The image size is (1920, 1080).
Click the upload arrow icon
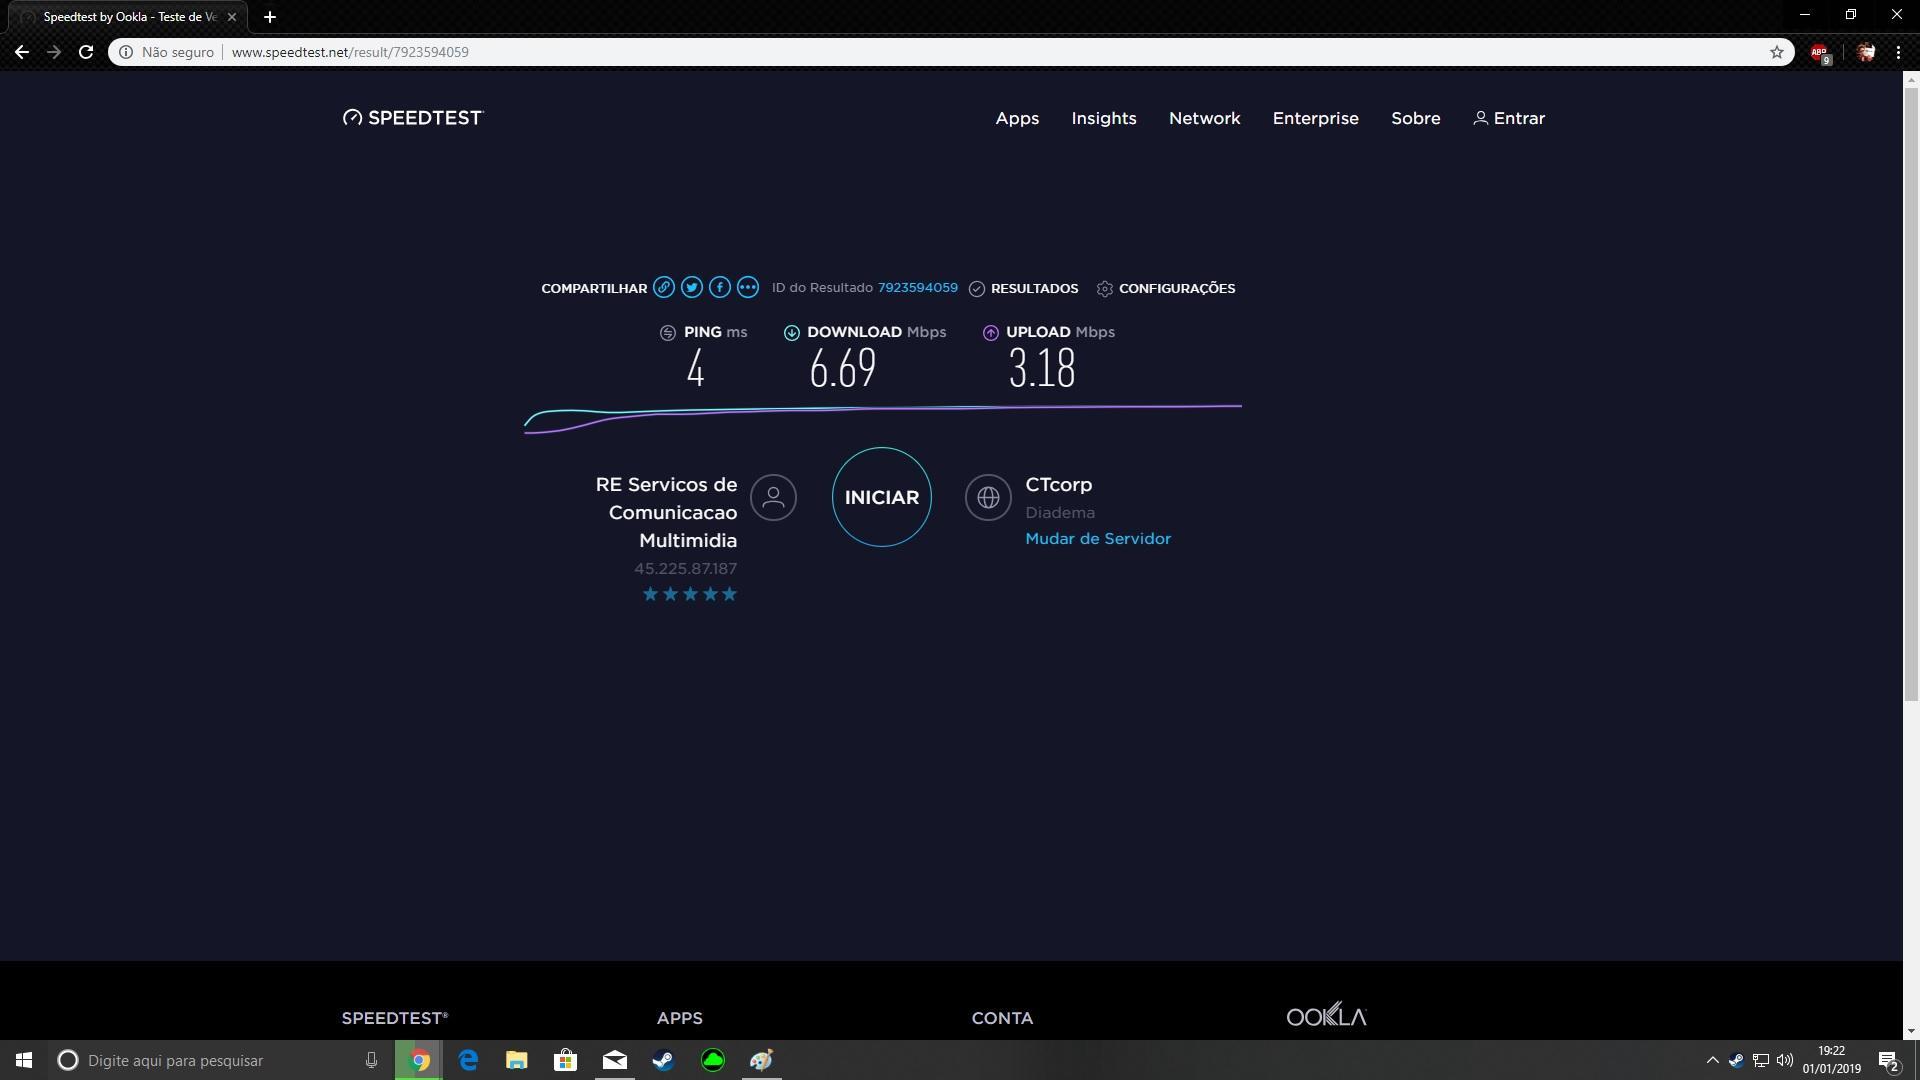tap(990, 333)
